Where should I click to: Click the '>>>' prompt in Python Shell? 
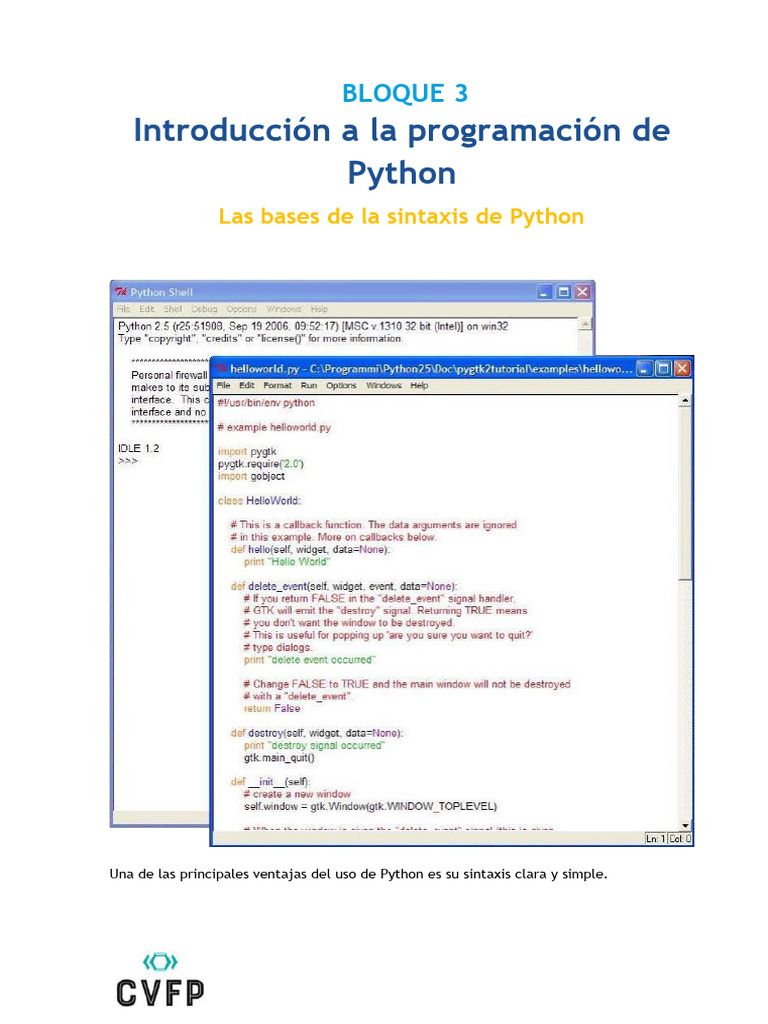click(x=127, y=461)
